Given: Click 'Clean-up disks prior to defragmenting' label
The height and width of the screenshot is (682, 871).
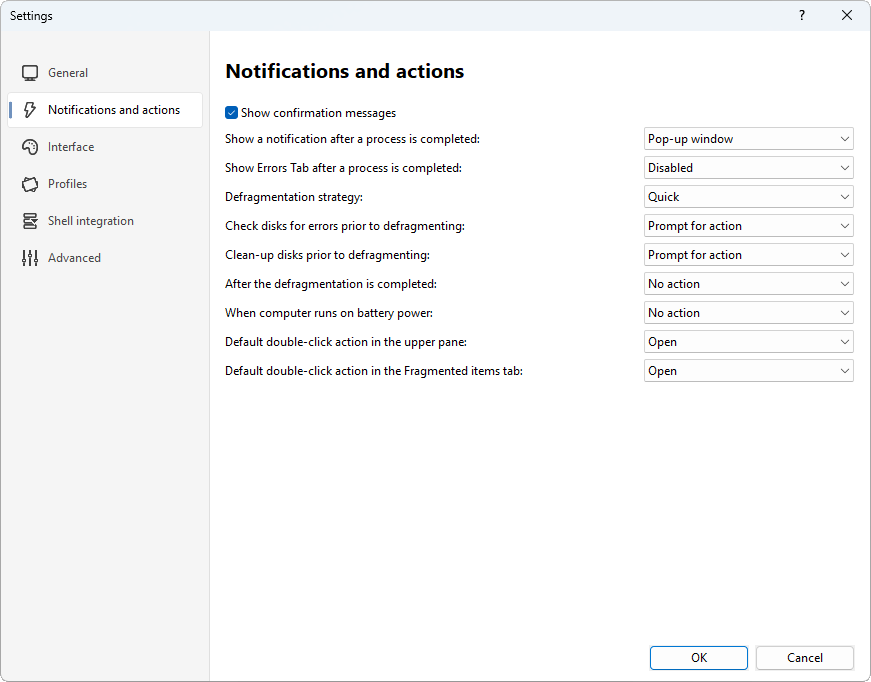Looking at the screenshot, I should pyautogui.click(x=327, y=255).
